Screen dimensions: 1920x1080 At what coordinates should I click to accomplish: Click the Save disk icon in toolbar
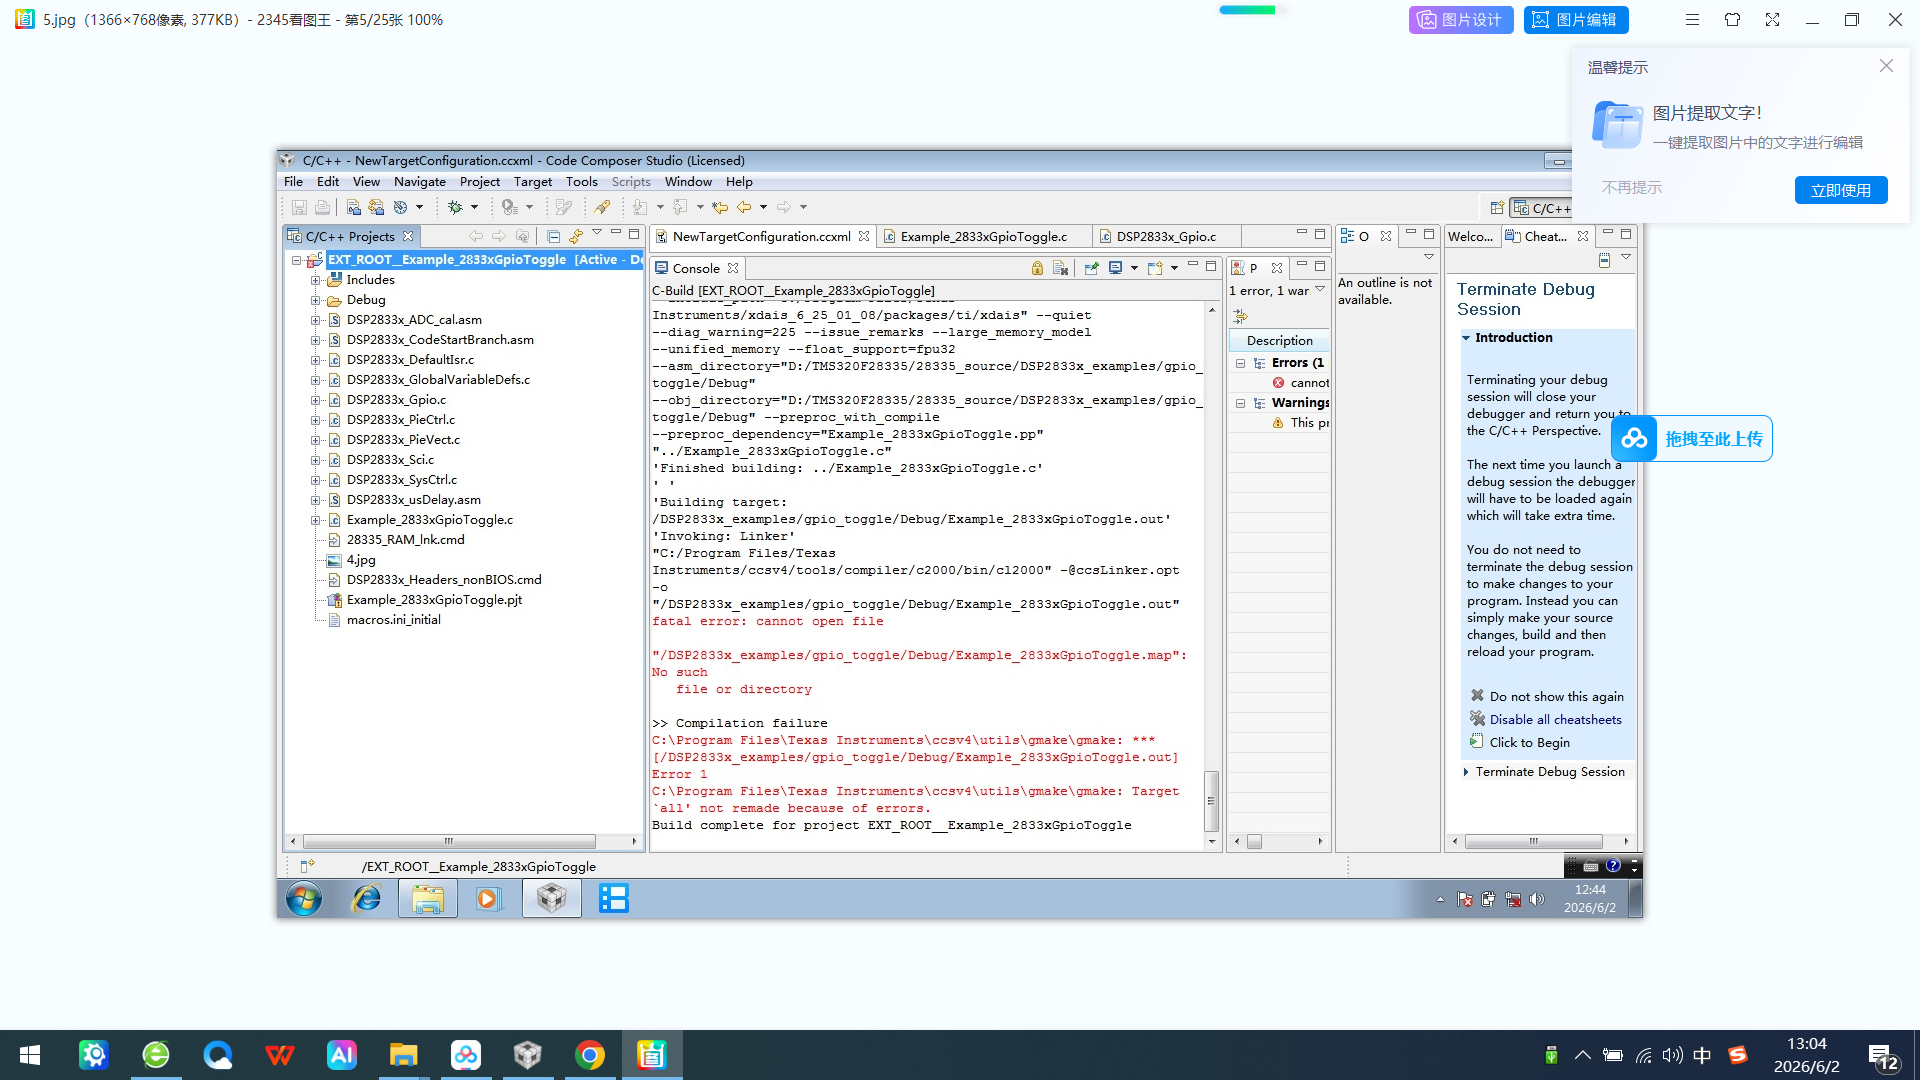pos(299,207)
